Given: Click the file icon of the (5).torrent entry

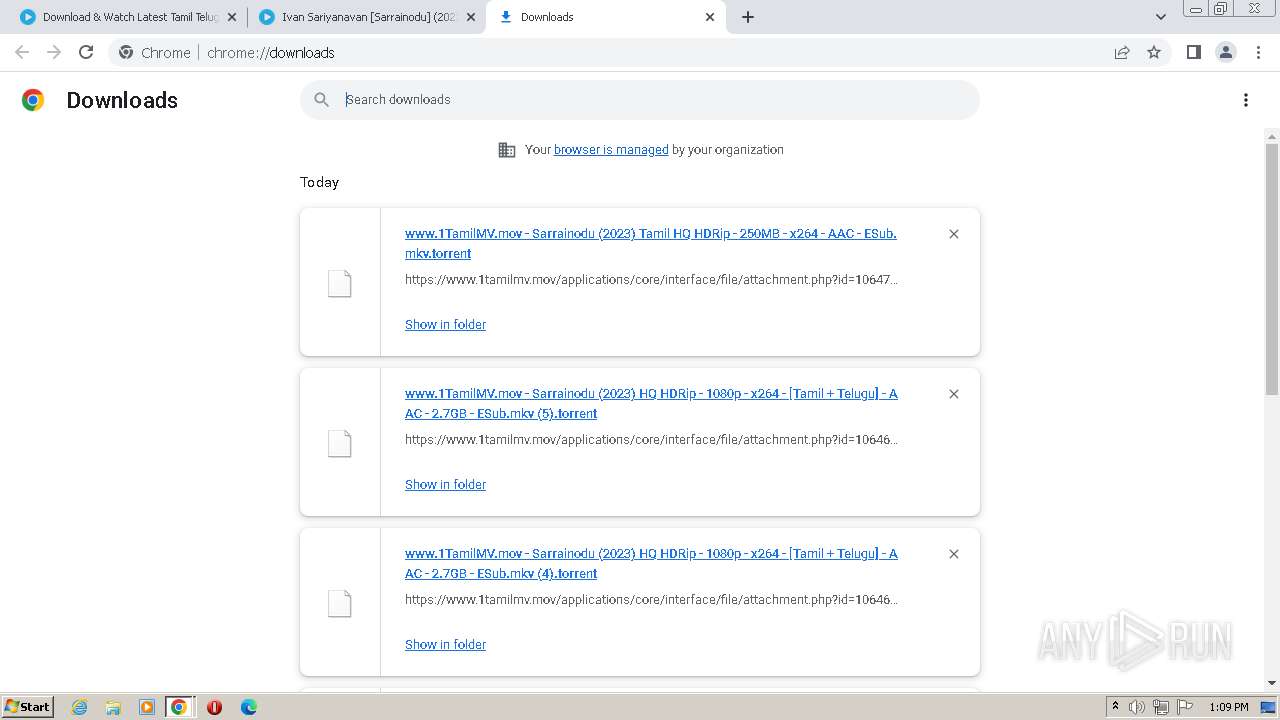Looking at the screenshot, I should click(340, 444).
